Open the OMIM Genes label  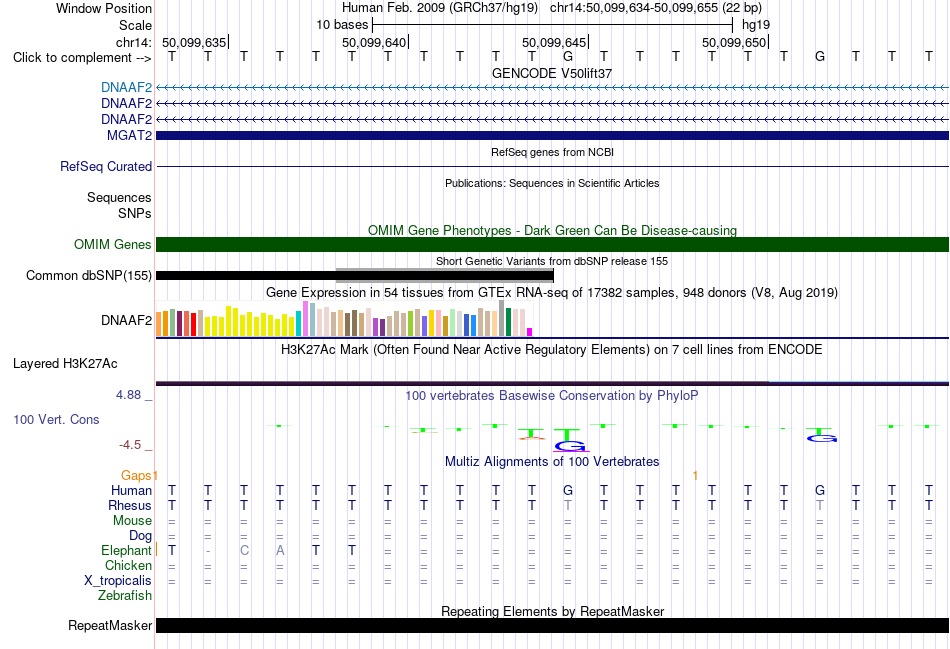[x=113, y=244]
